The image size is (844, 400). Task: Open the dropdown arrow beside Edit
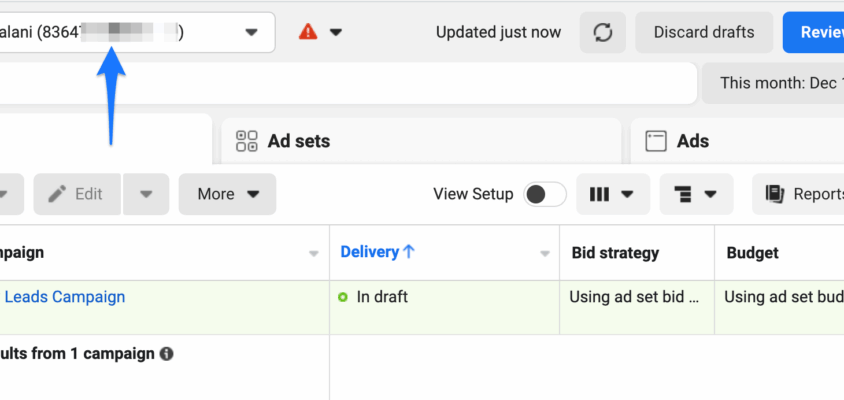click(146, 194)
